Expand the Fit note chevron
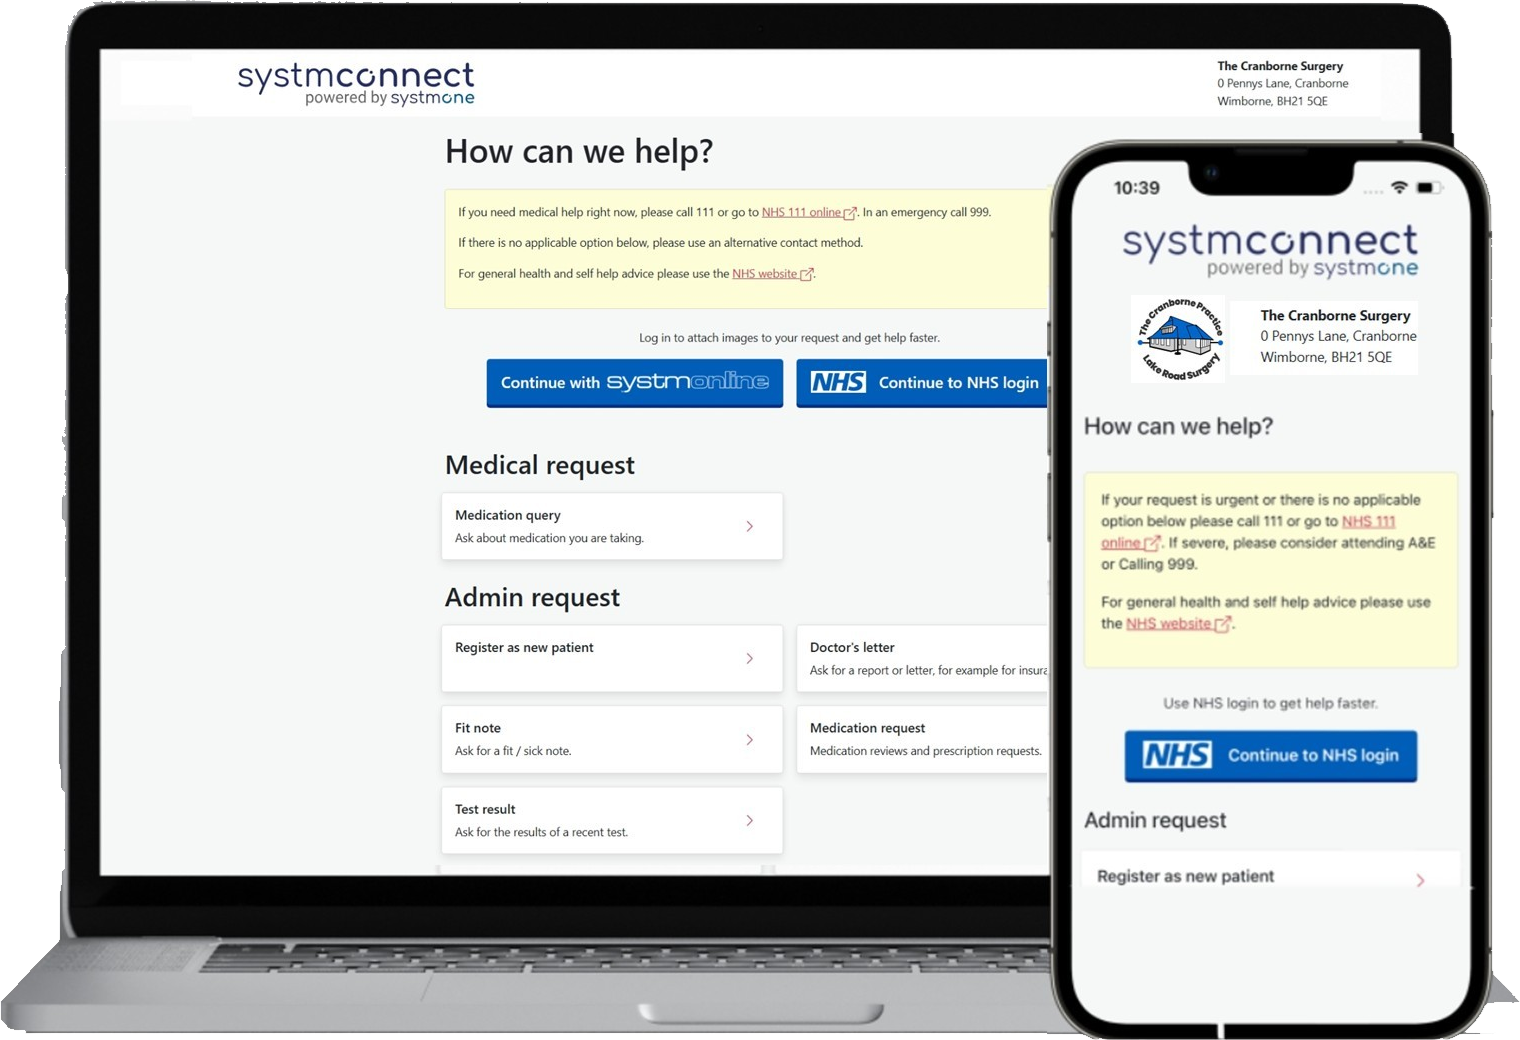The image size is (1520, 1040). [750, 739]
